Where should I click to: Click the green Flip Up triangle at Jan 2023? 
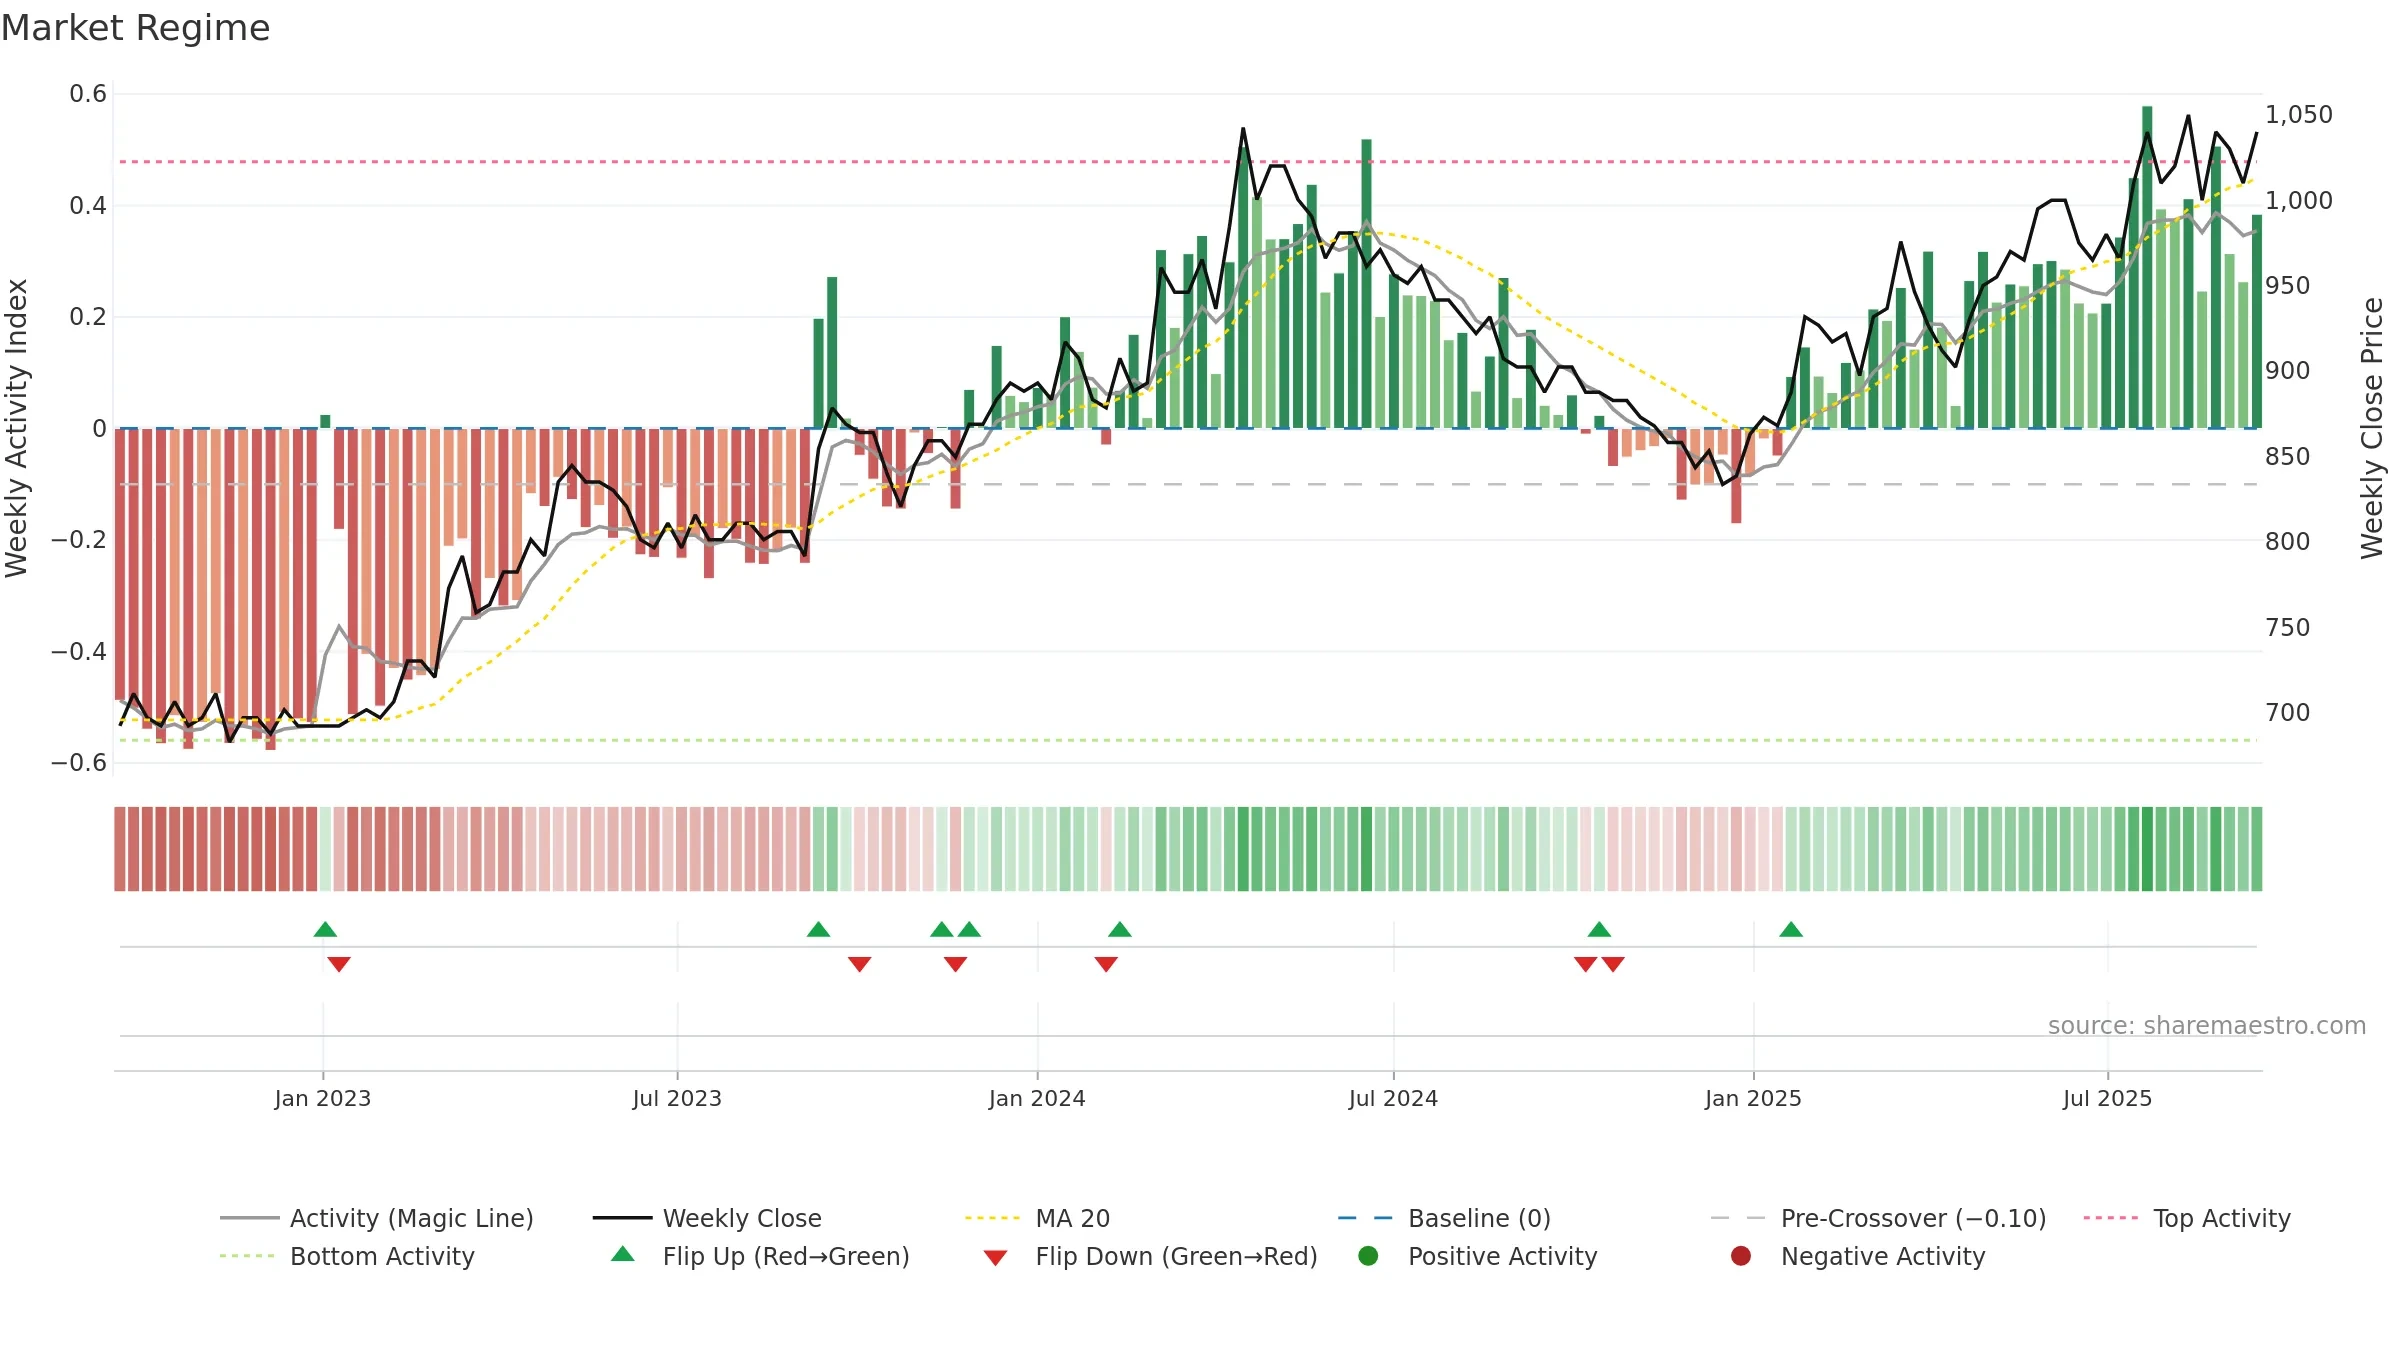coord(325,929)
